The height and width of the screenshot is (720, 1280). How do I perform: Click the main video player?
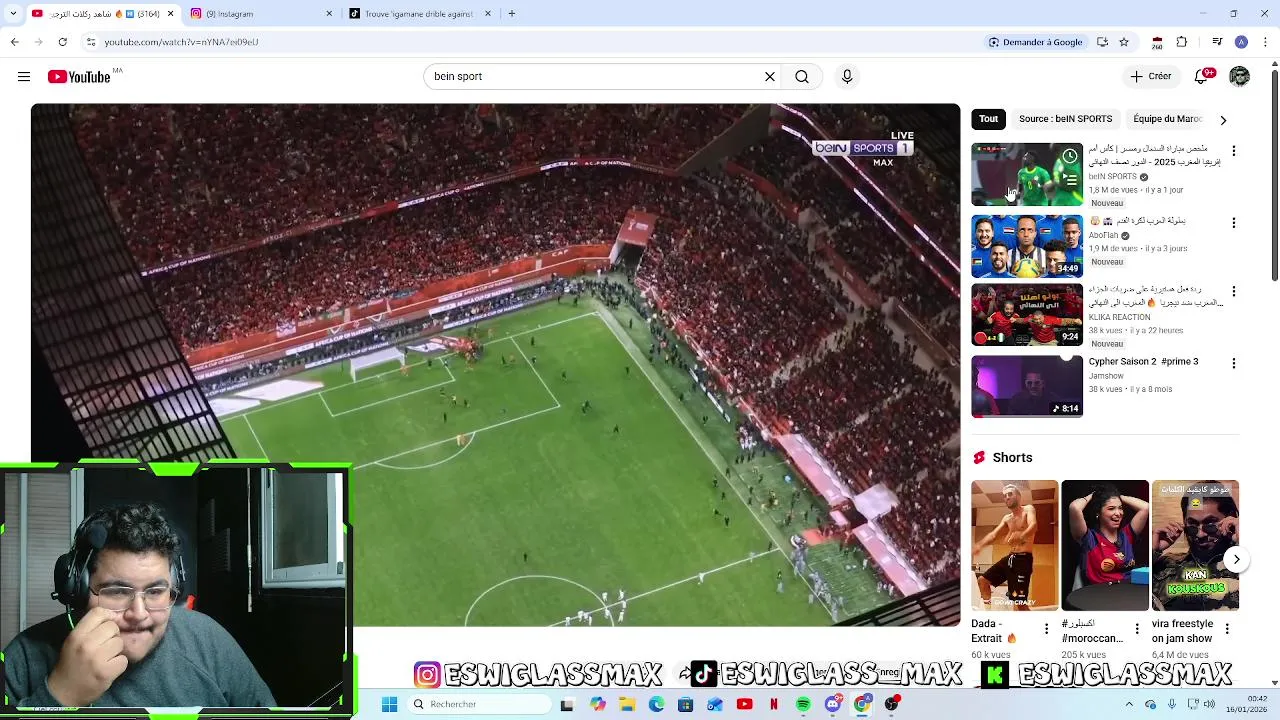495,365
